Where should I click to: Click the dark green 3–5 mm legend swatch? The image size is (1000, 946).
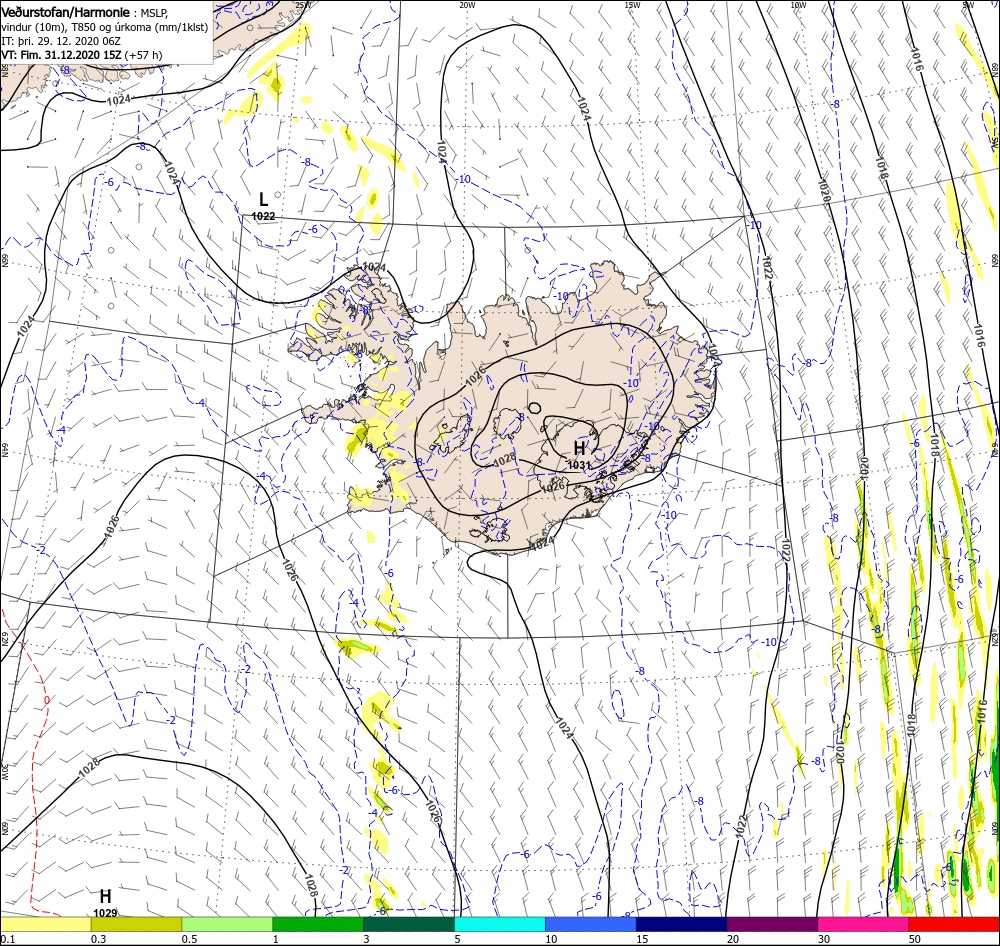(x=409, y=924)
